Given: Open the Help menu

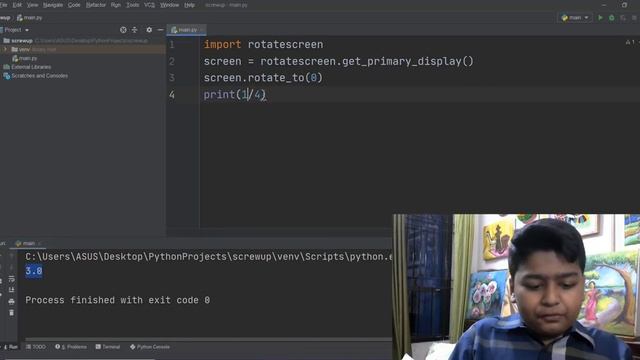Looking at the screenshot, I should coord(189,5).
